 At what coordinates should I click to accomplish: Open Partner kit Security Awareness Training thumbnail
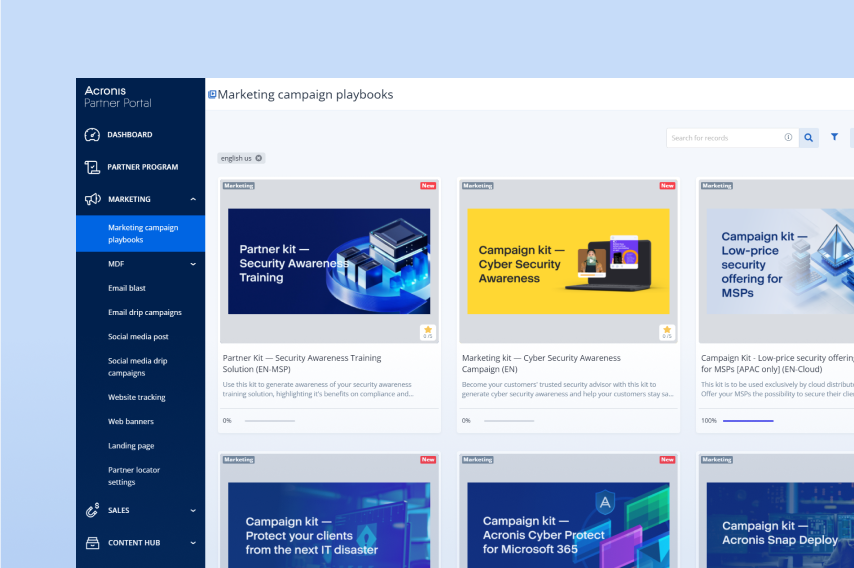click(x=329, y=261)
